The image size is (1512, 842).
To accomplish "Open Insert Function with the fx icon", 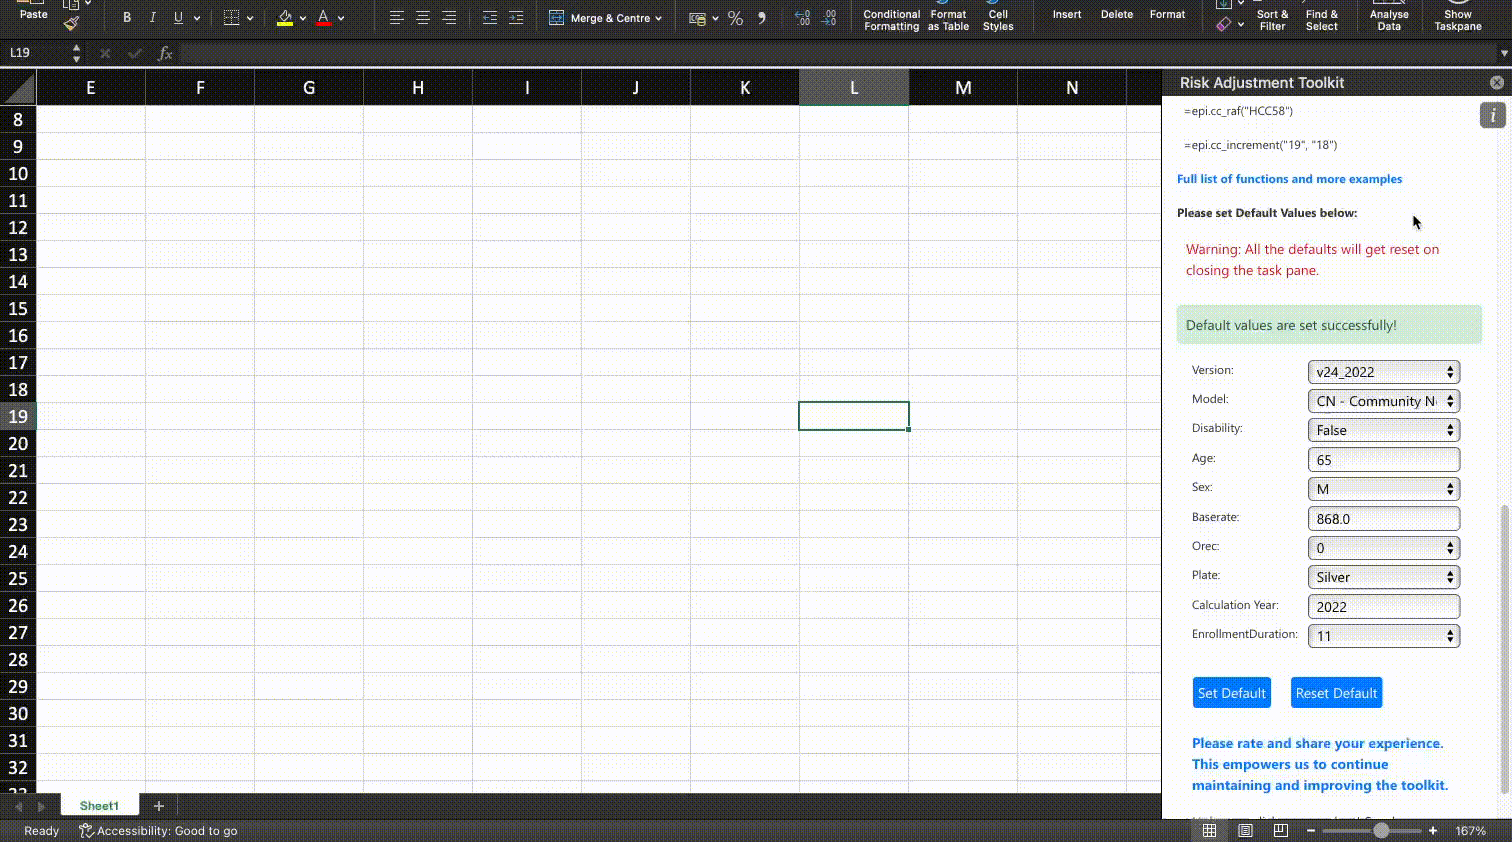I will 165,53.
